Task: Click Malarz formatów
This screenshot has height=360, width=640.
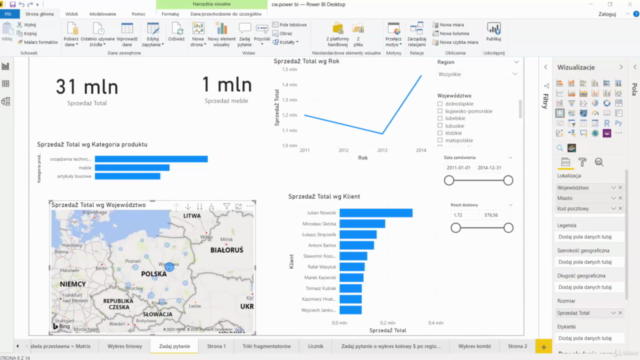Action: [37, 42]
